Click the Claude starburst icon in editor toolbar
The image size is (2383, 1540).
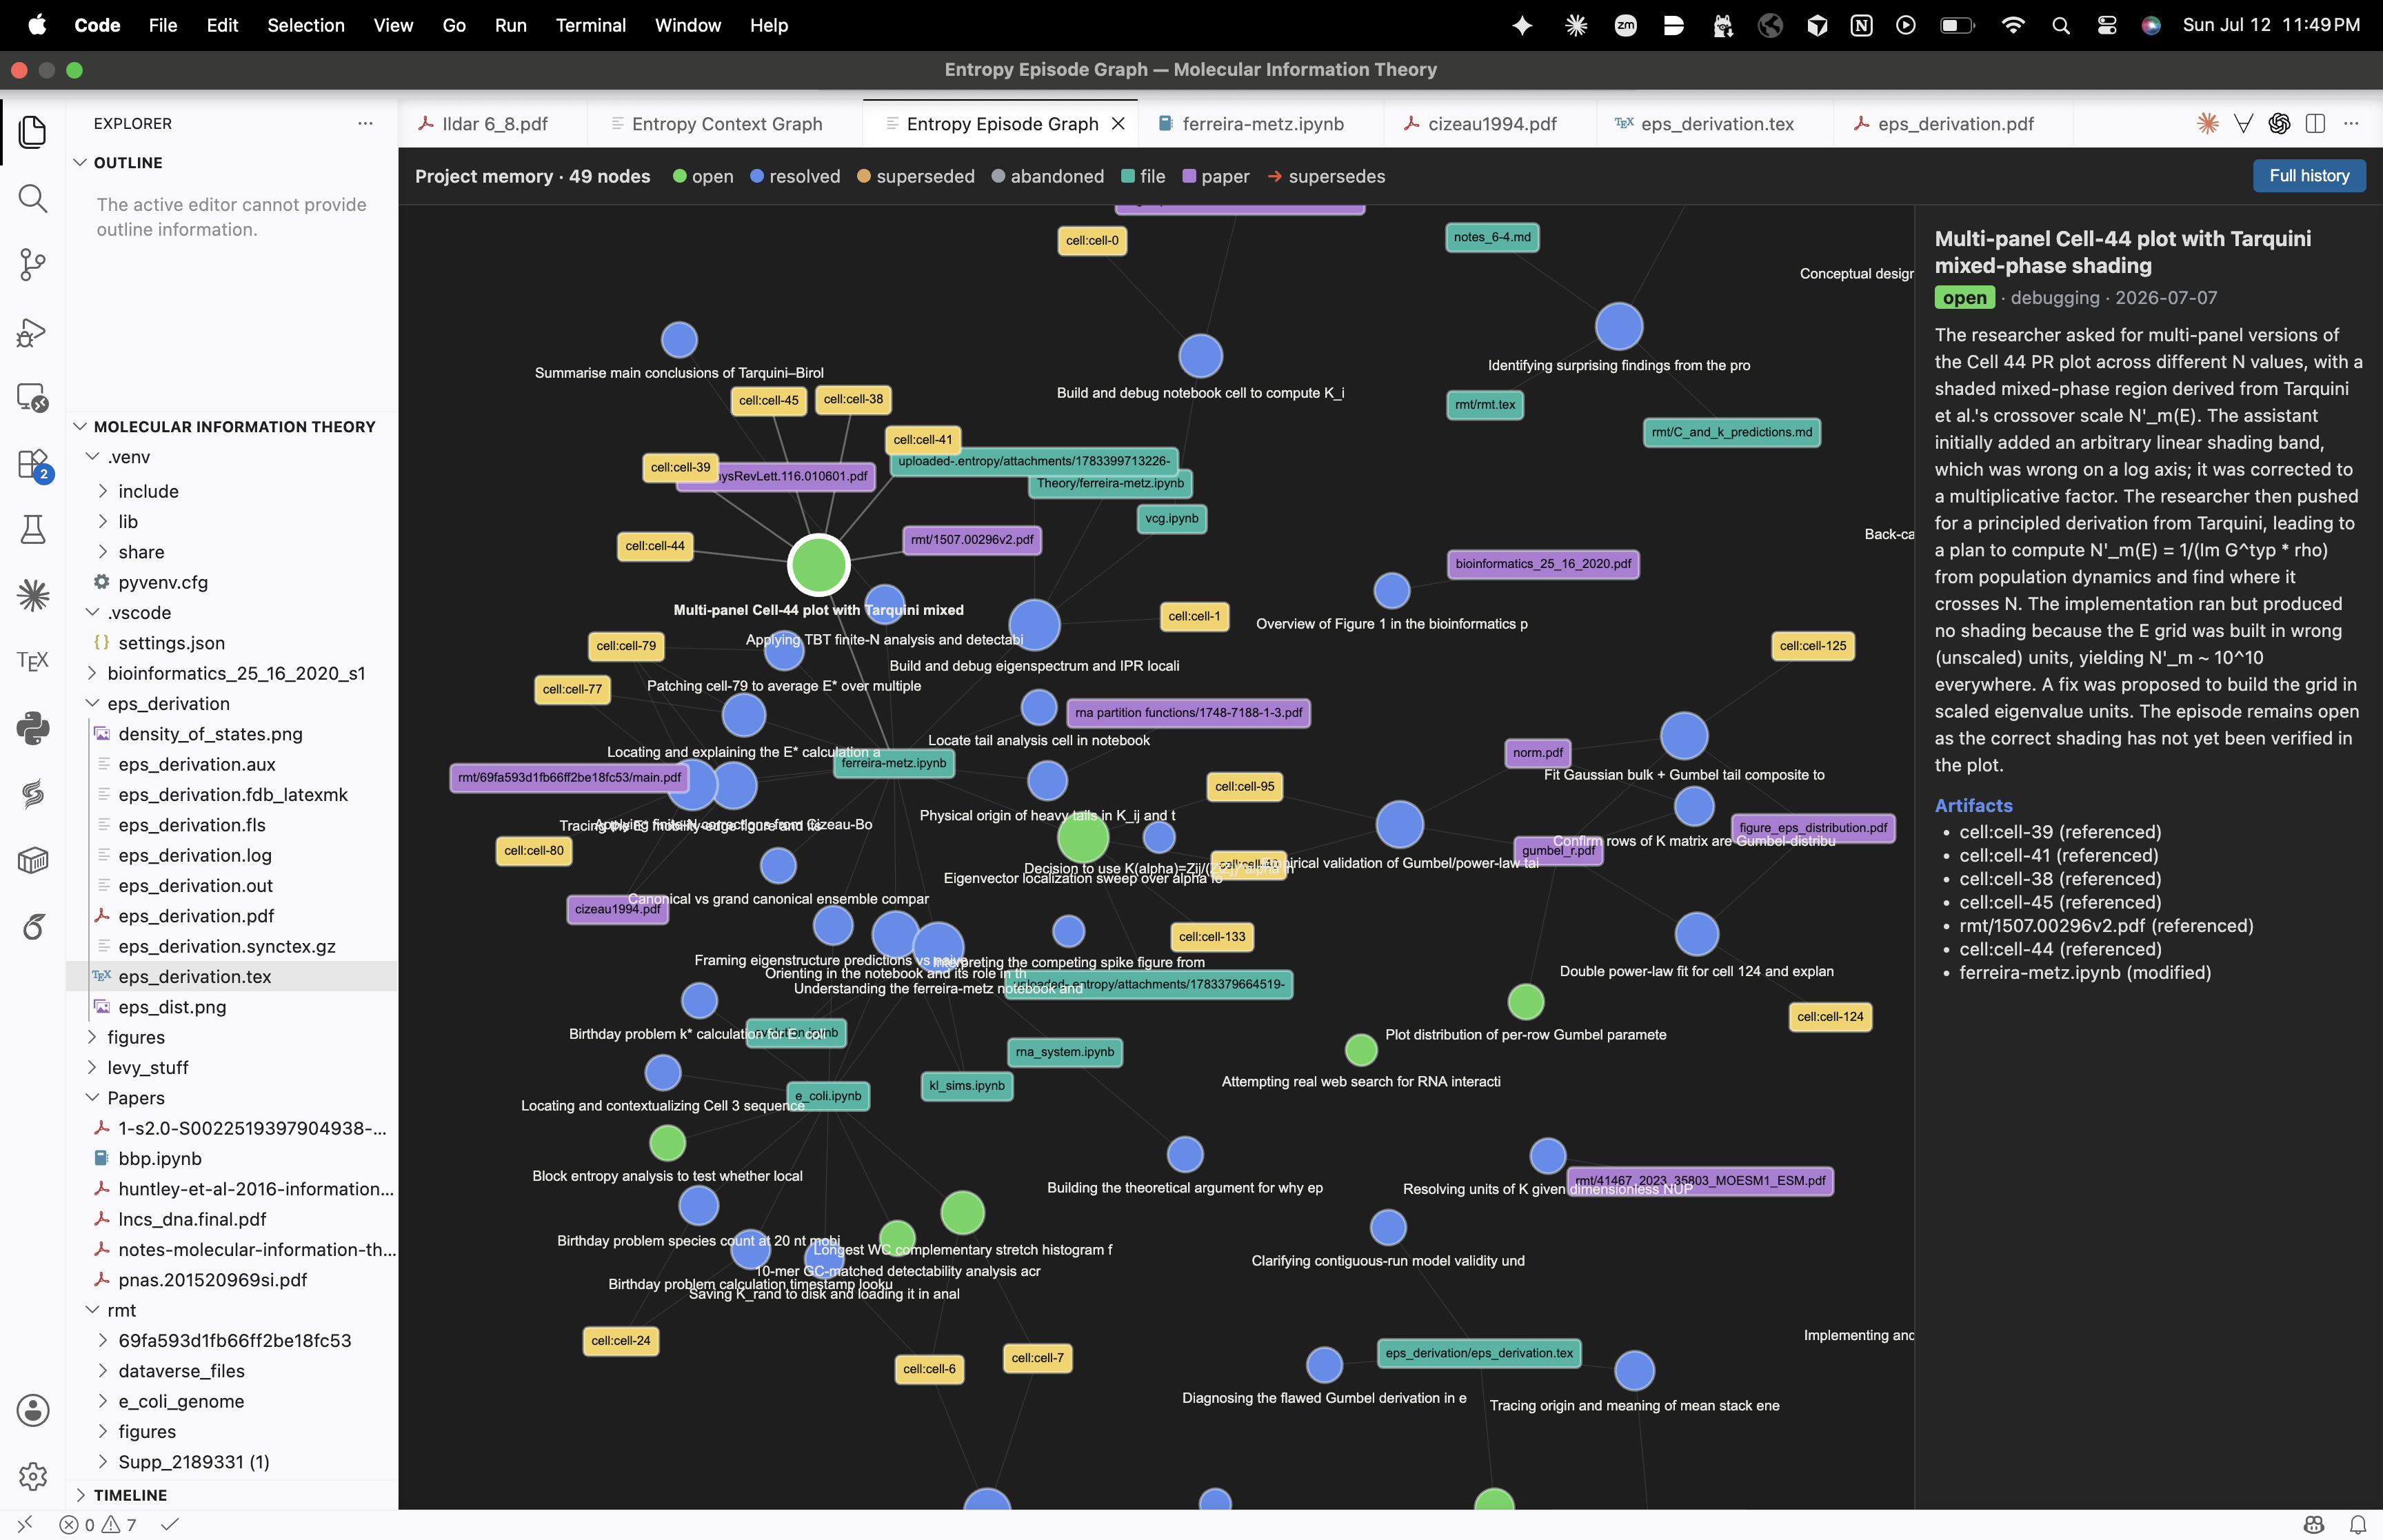pos(2208,123)
